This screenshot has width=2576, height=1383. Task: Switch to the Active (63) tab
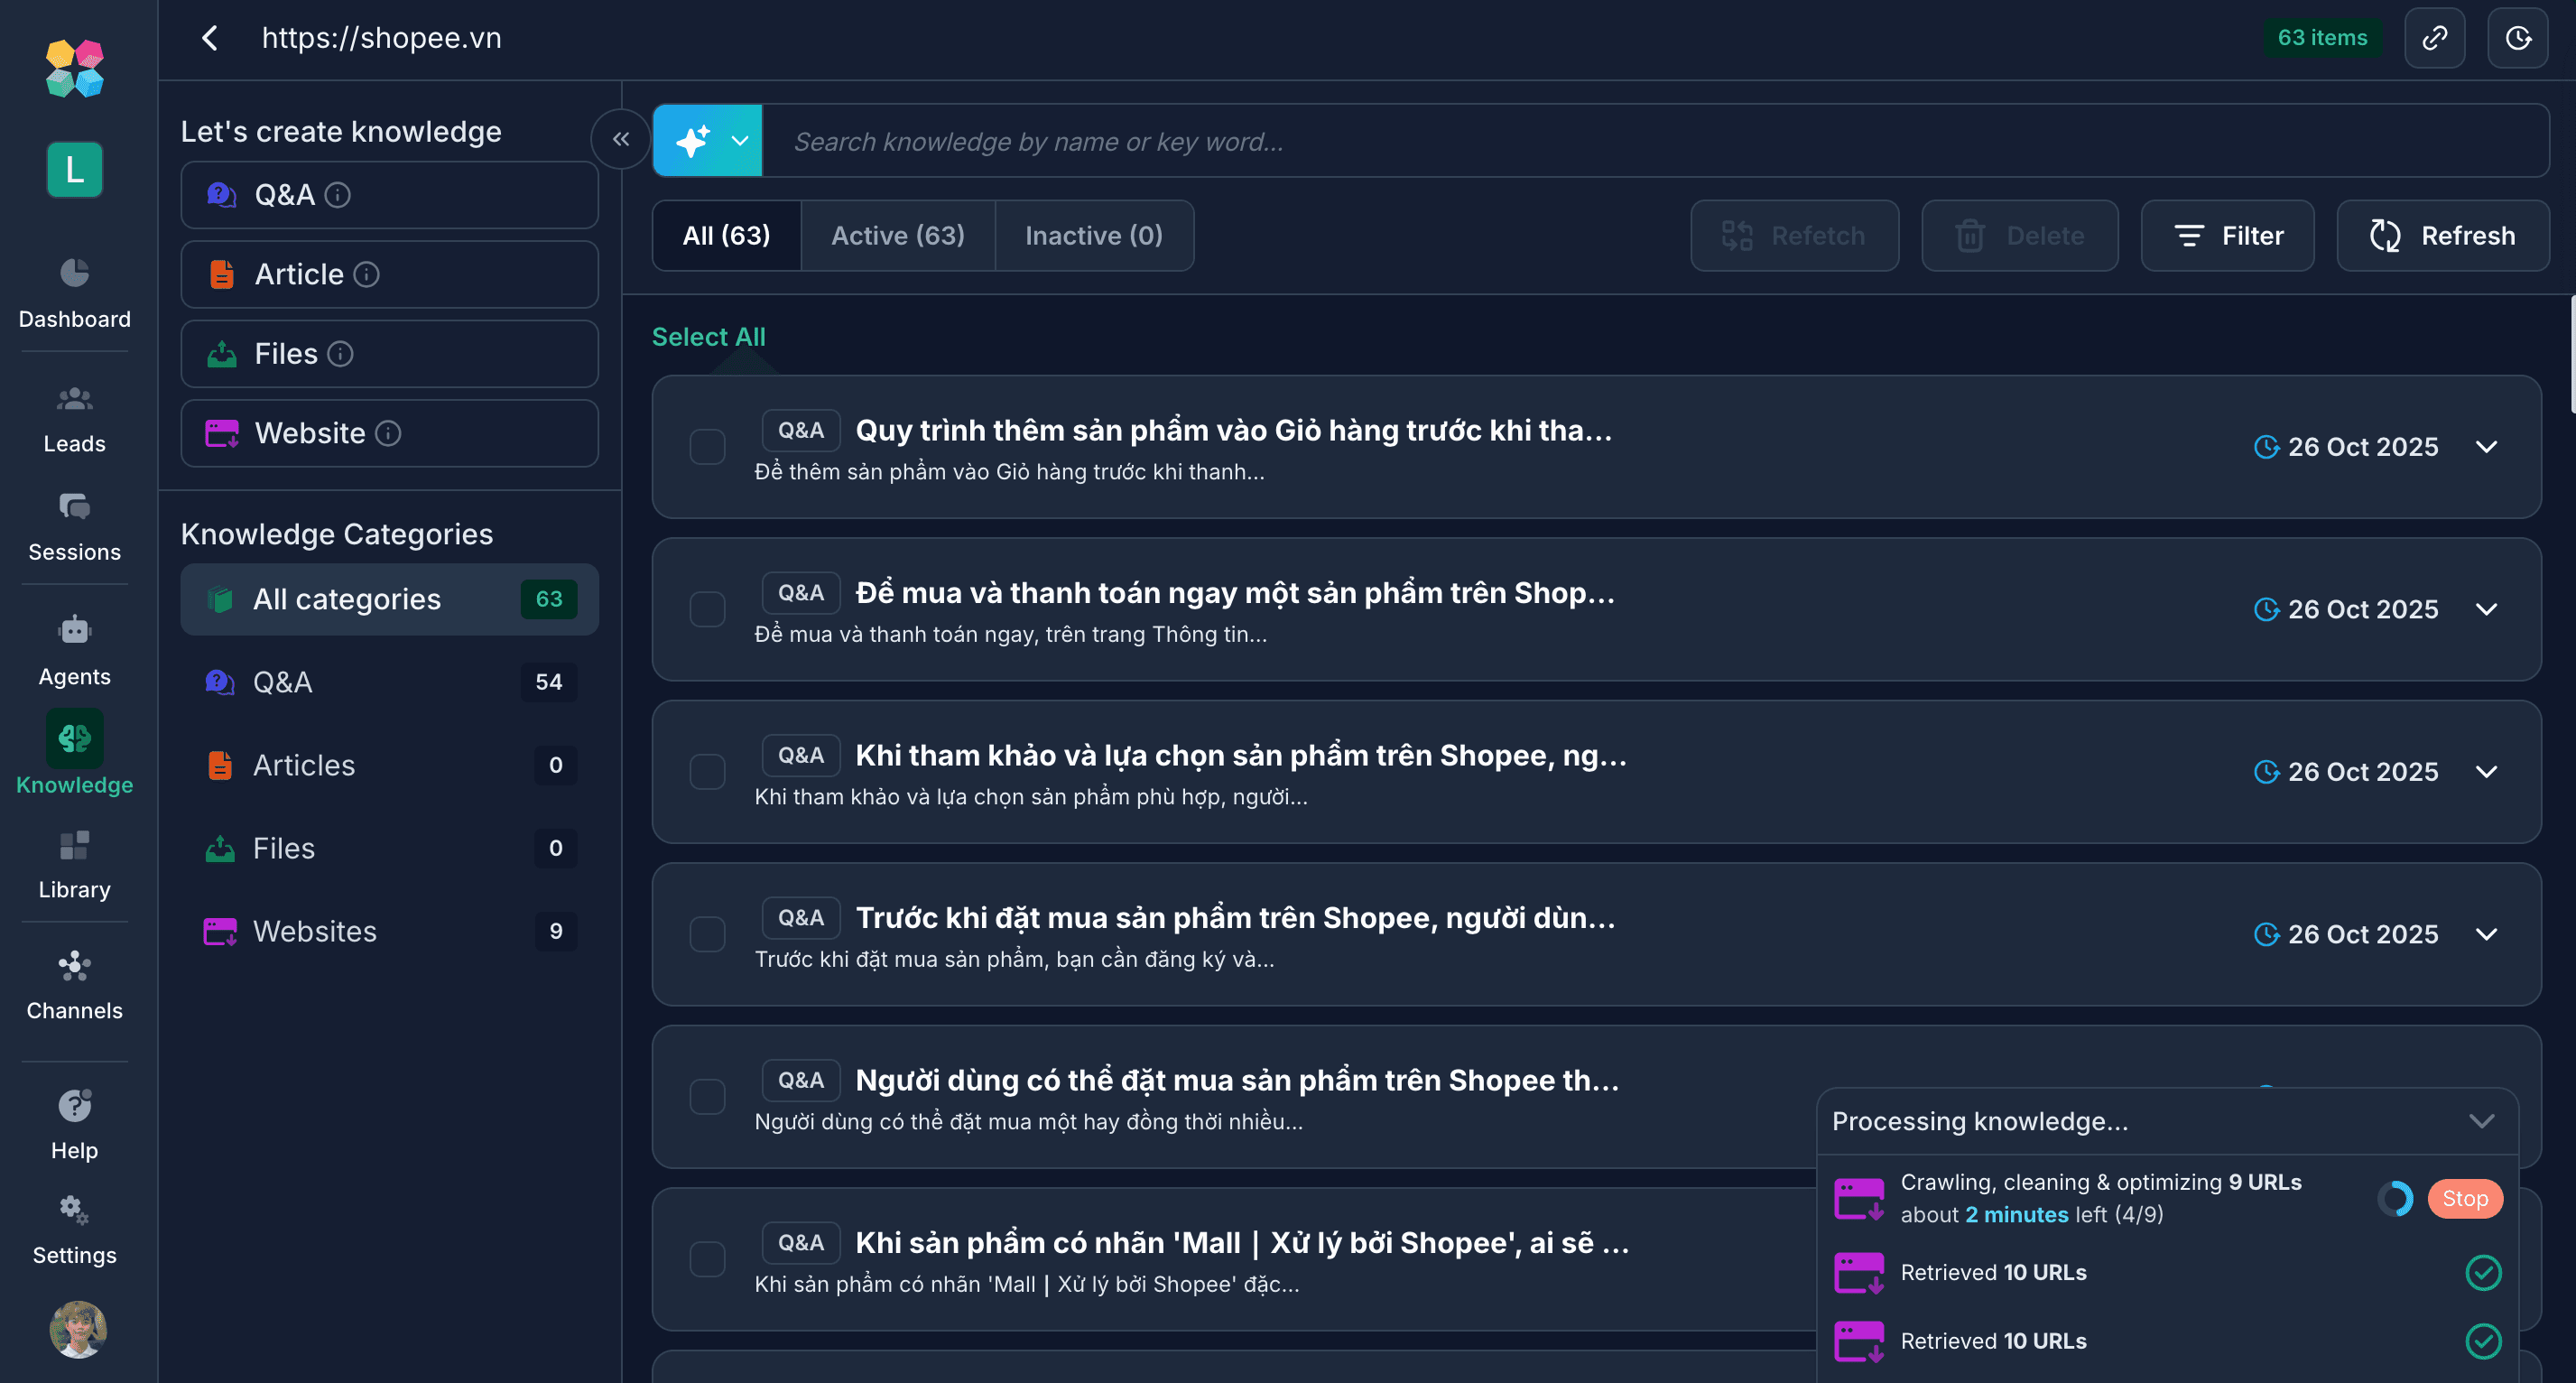click(x=897, y=235)
